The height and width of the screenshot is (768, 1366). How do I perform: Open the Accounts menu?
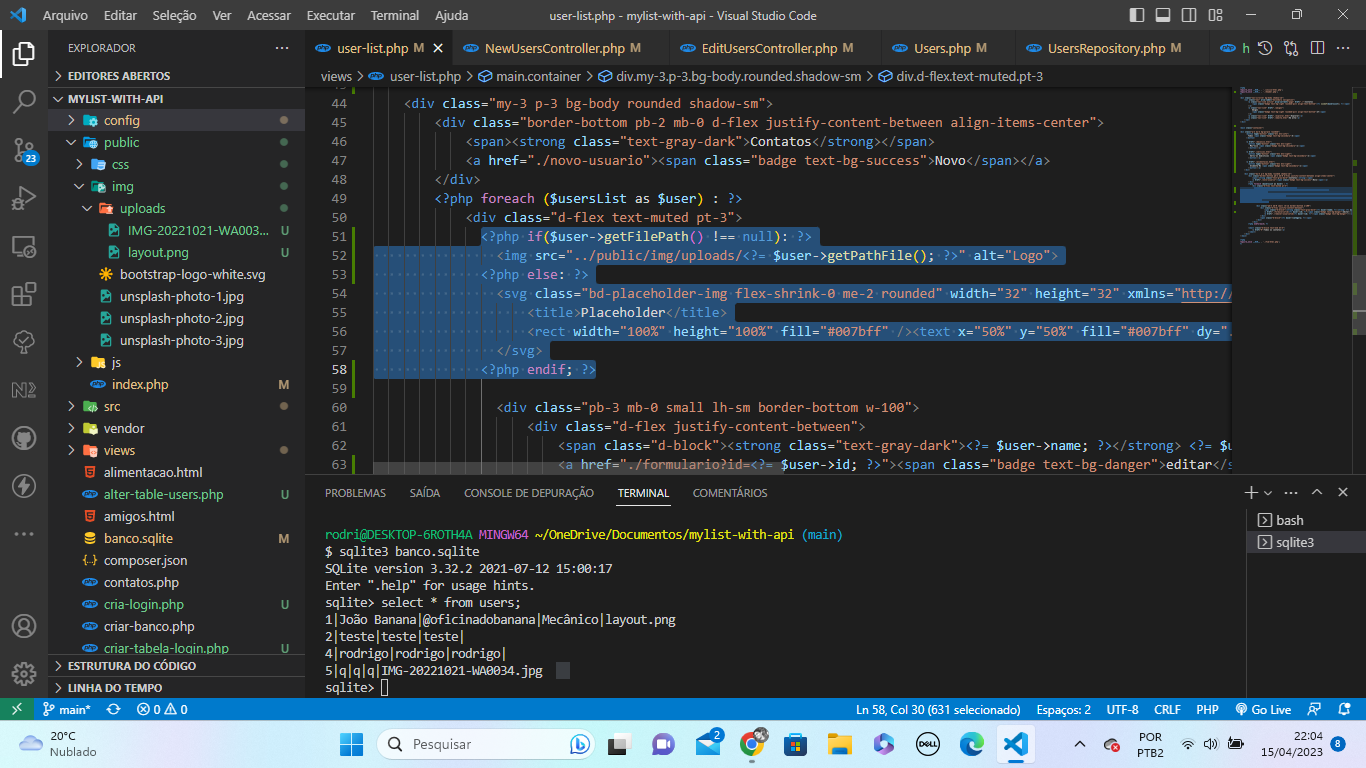[24, 626]
